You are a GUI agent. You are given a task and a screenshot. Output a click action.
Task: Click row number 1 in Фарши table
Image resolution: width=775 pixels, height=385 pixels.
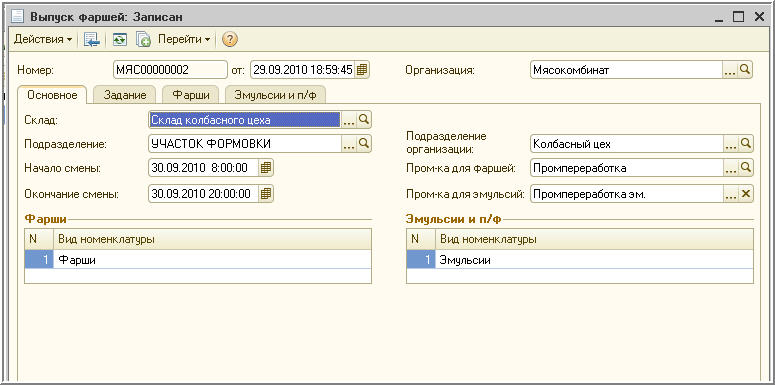(39, 260)
